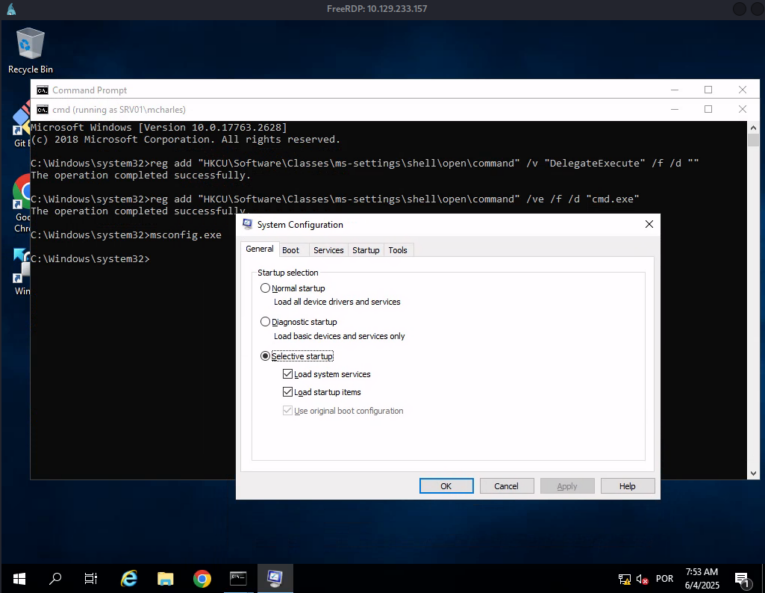
Task: Go to the Tools tab
Action: [398, 250]
